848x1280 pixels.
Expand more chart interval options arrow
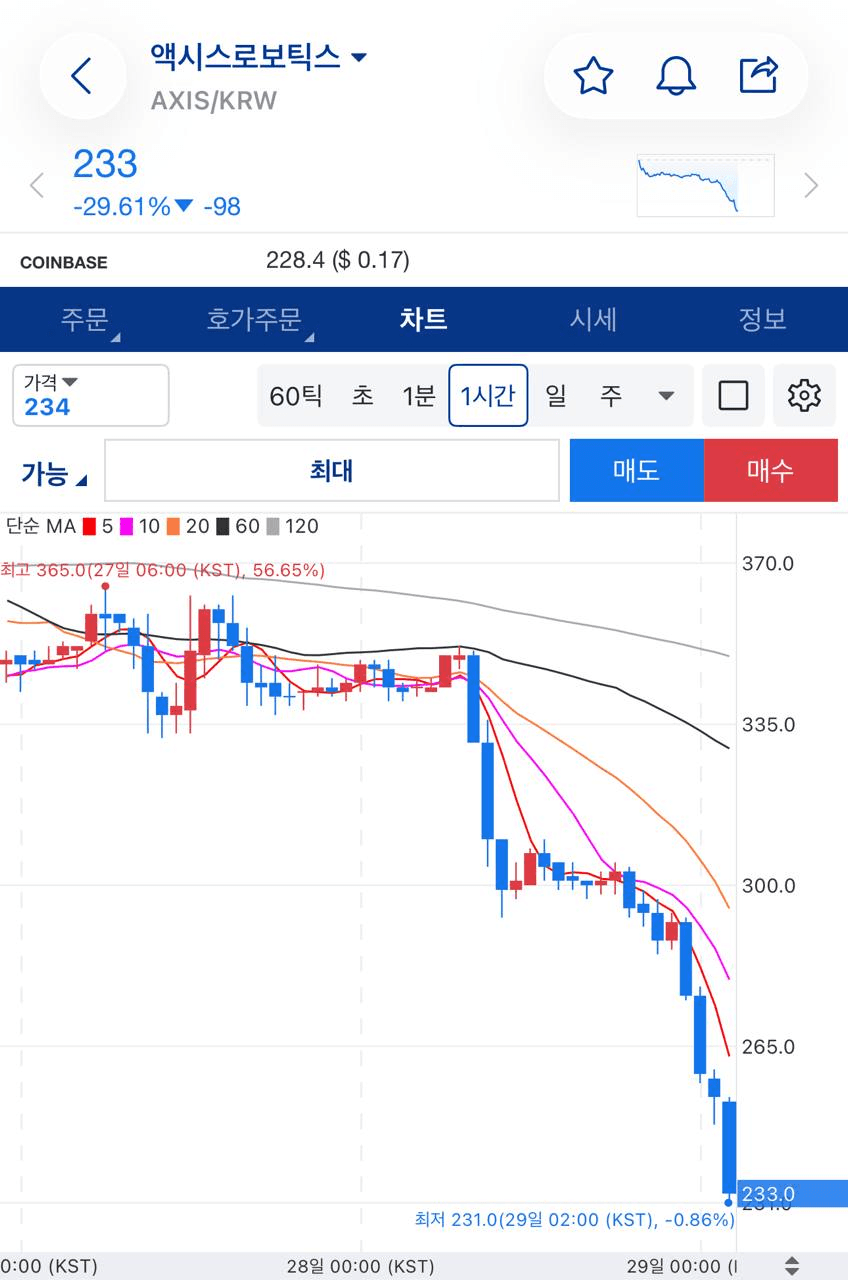(666, 396)
